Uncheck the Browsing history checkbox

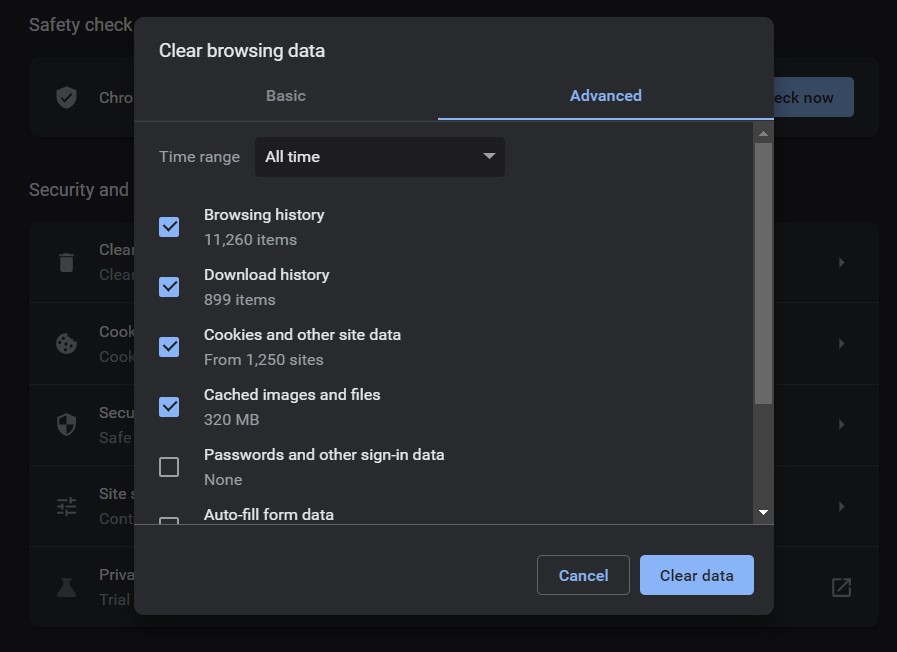[x=169, y=227]
